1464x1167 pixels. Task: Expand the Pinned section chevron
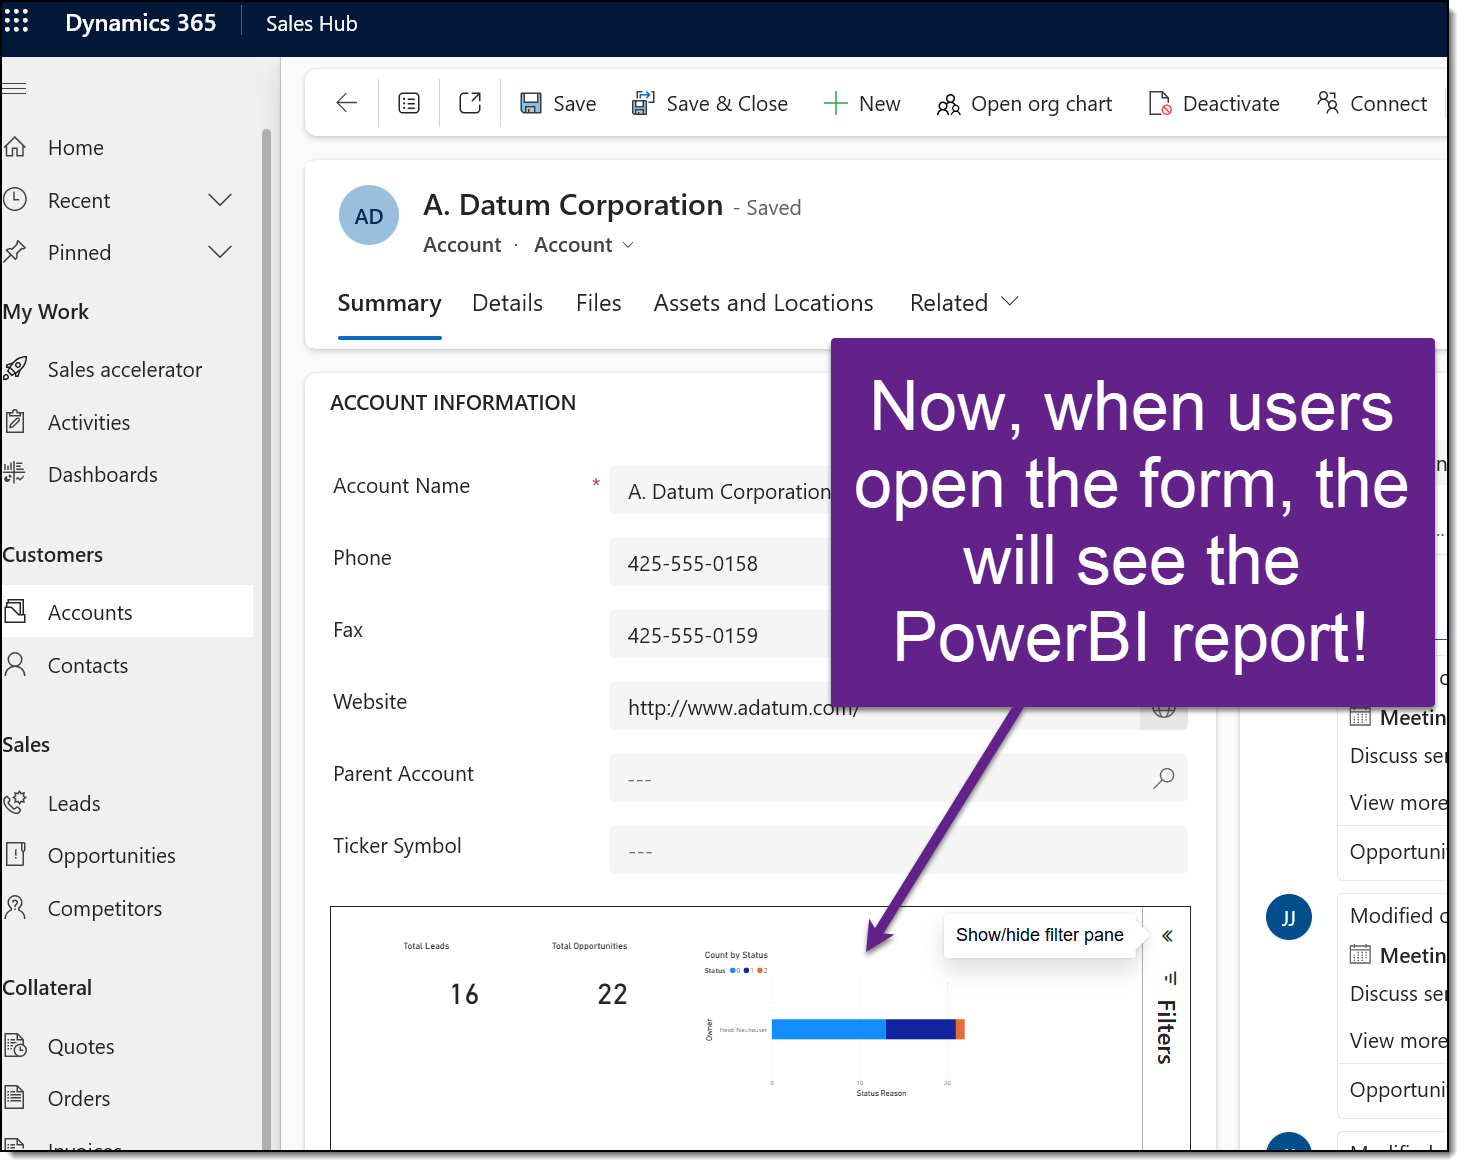click(220, 252)
